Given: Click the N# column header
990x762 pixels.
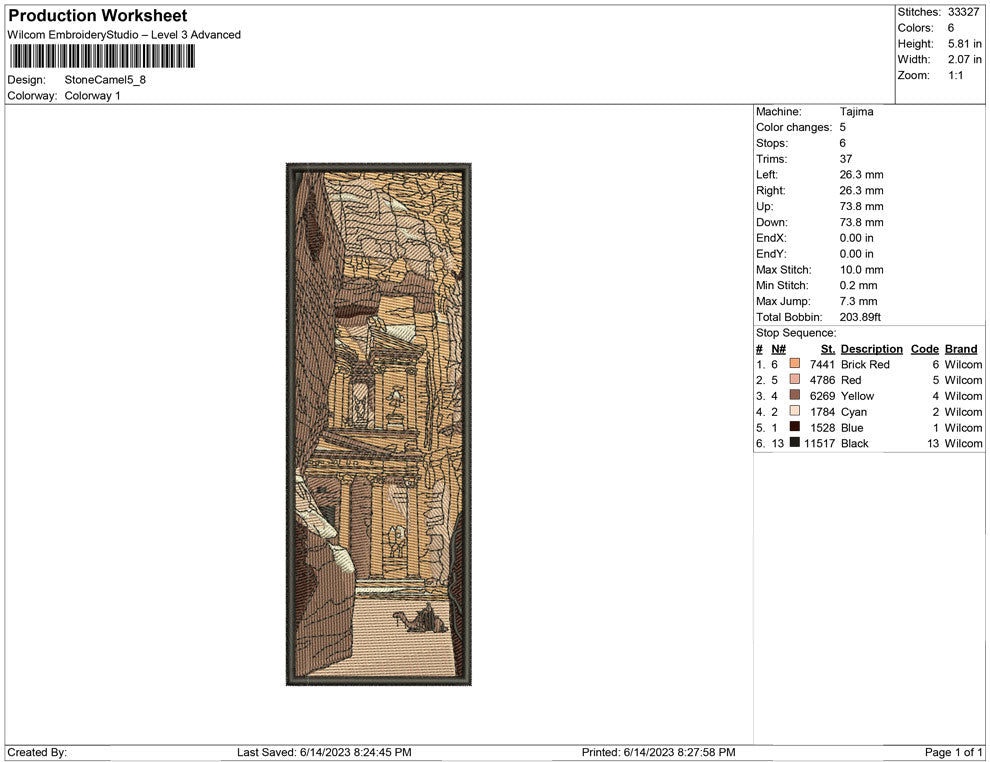Looking at the screenshot, I should (778, 349).
